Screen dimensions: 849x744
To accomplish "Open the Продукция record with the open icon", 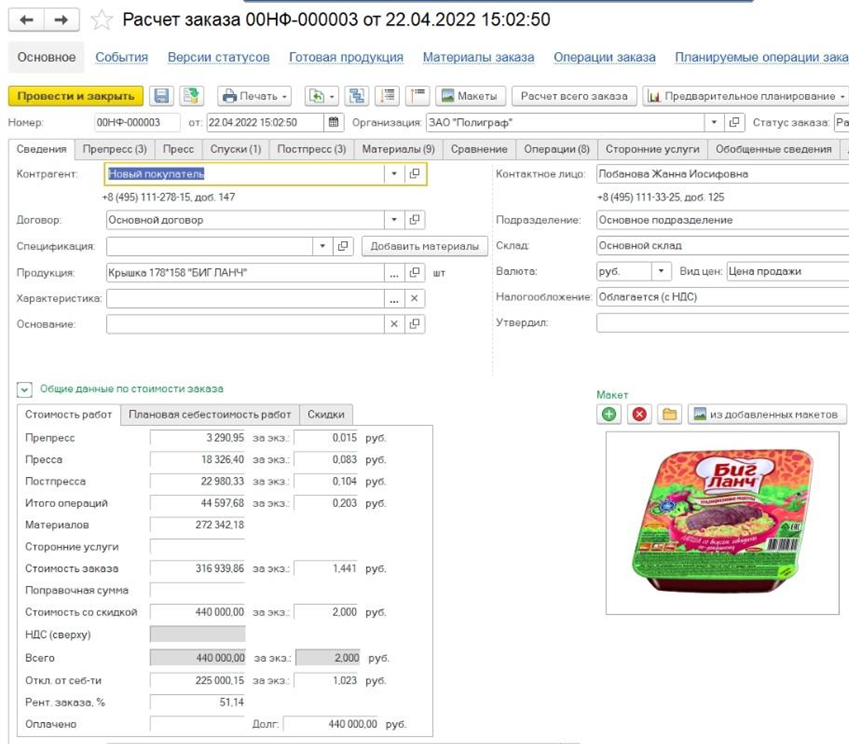I will click(415, 272).
